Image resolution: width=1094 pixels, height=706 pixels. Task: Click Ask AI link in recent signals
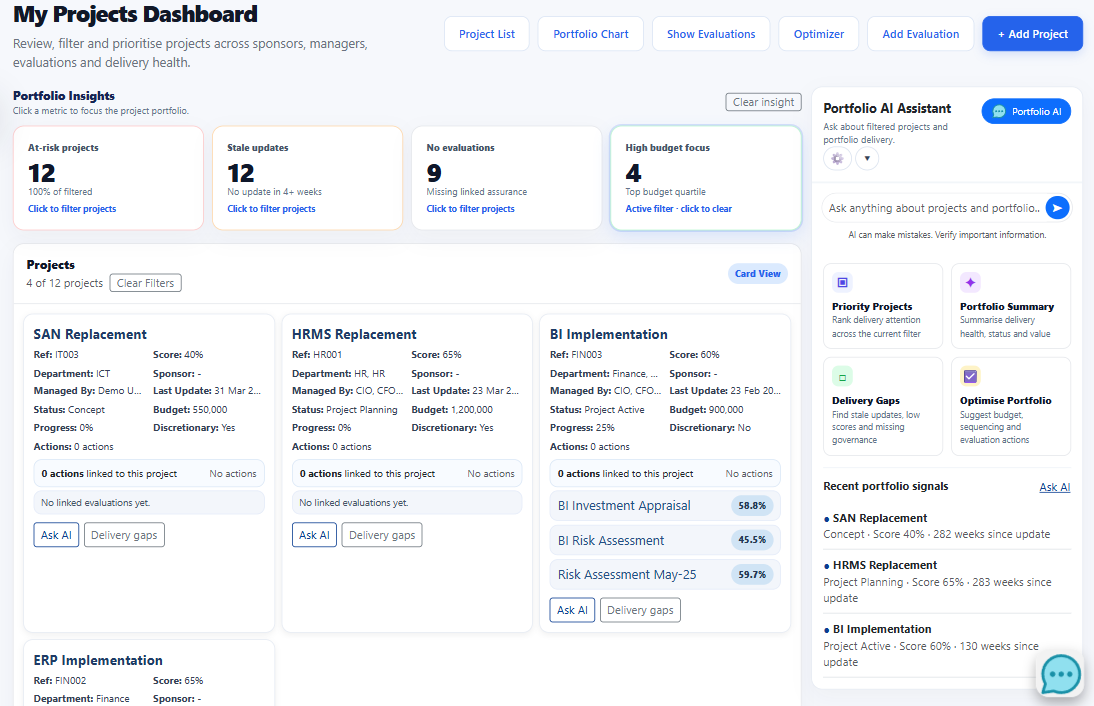point(1054,487)
